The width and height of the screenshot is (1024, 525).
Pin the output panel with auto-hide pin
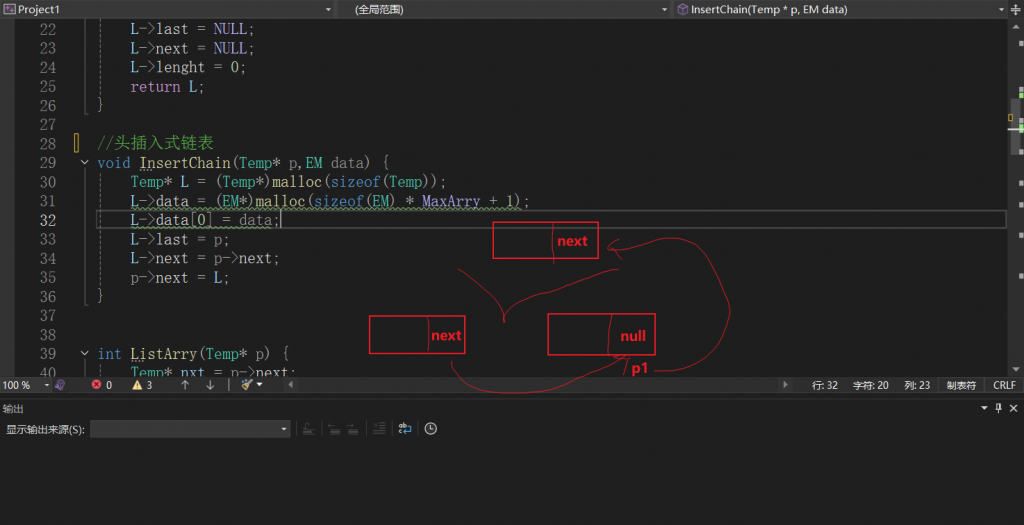[996, 408]
